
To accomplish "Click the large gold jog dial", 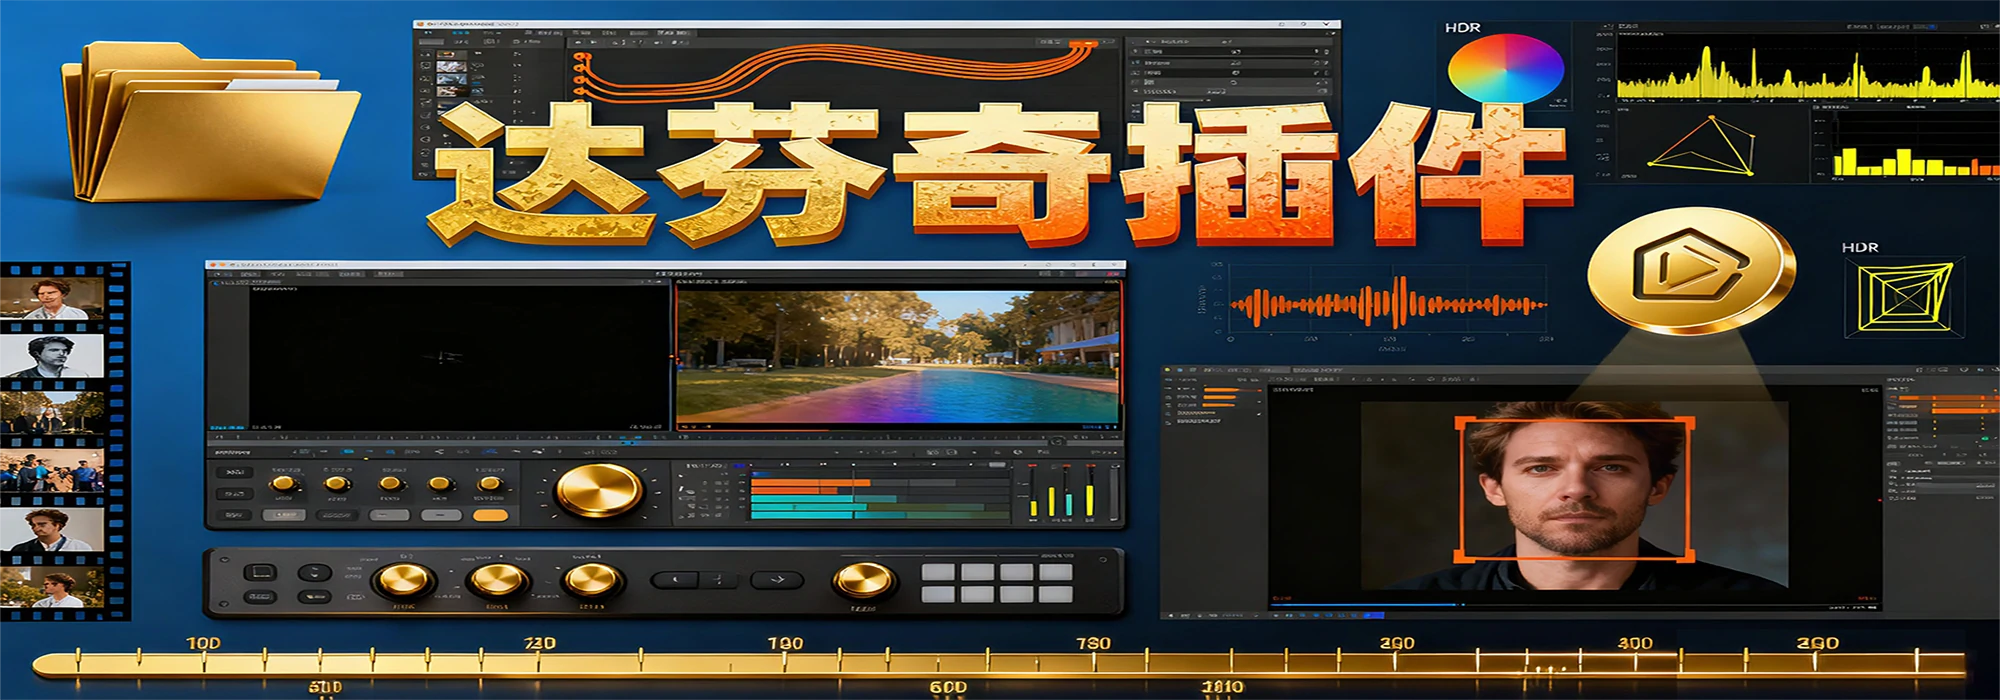I will pos(598,490).
